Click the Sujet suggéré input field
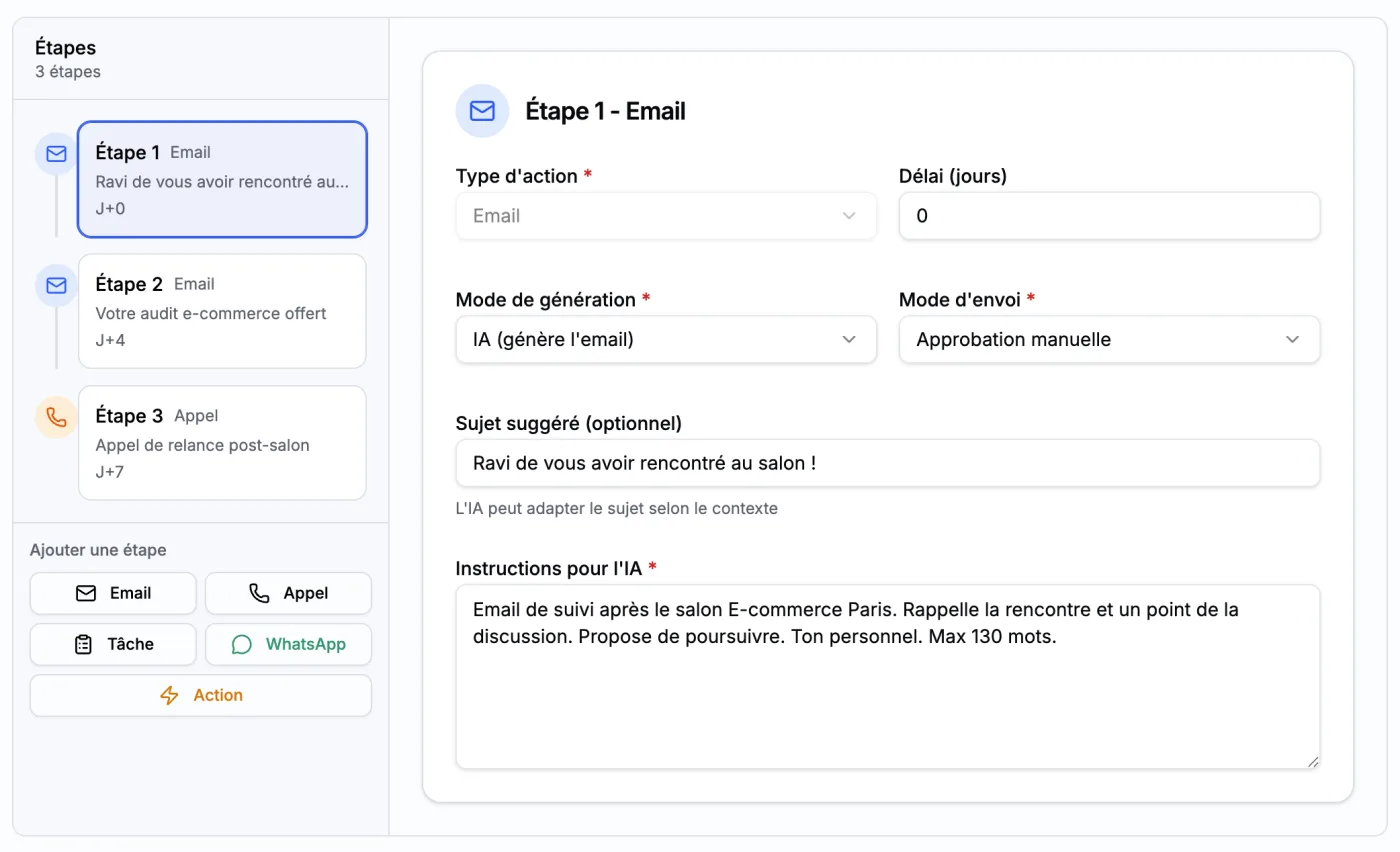1400x852 pixels. pyautogui.click(x=888, y=464)
